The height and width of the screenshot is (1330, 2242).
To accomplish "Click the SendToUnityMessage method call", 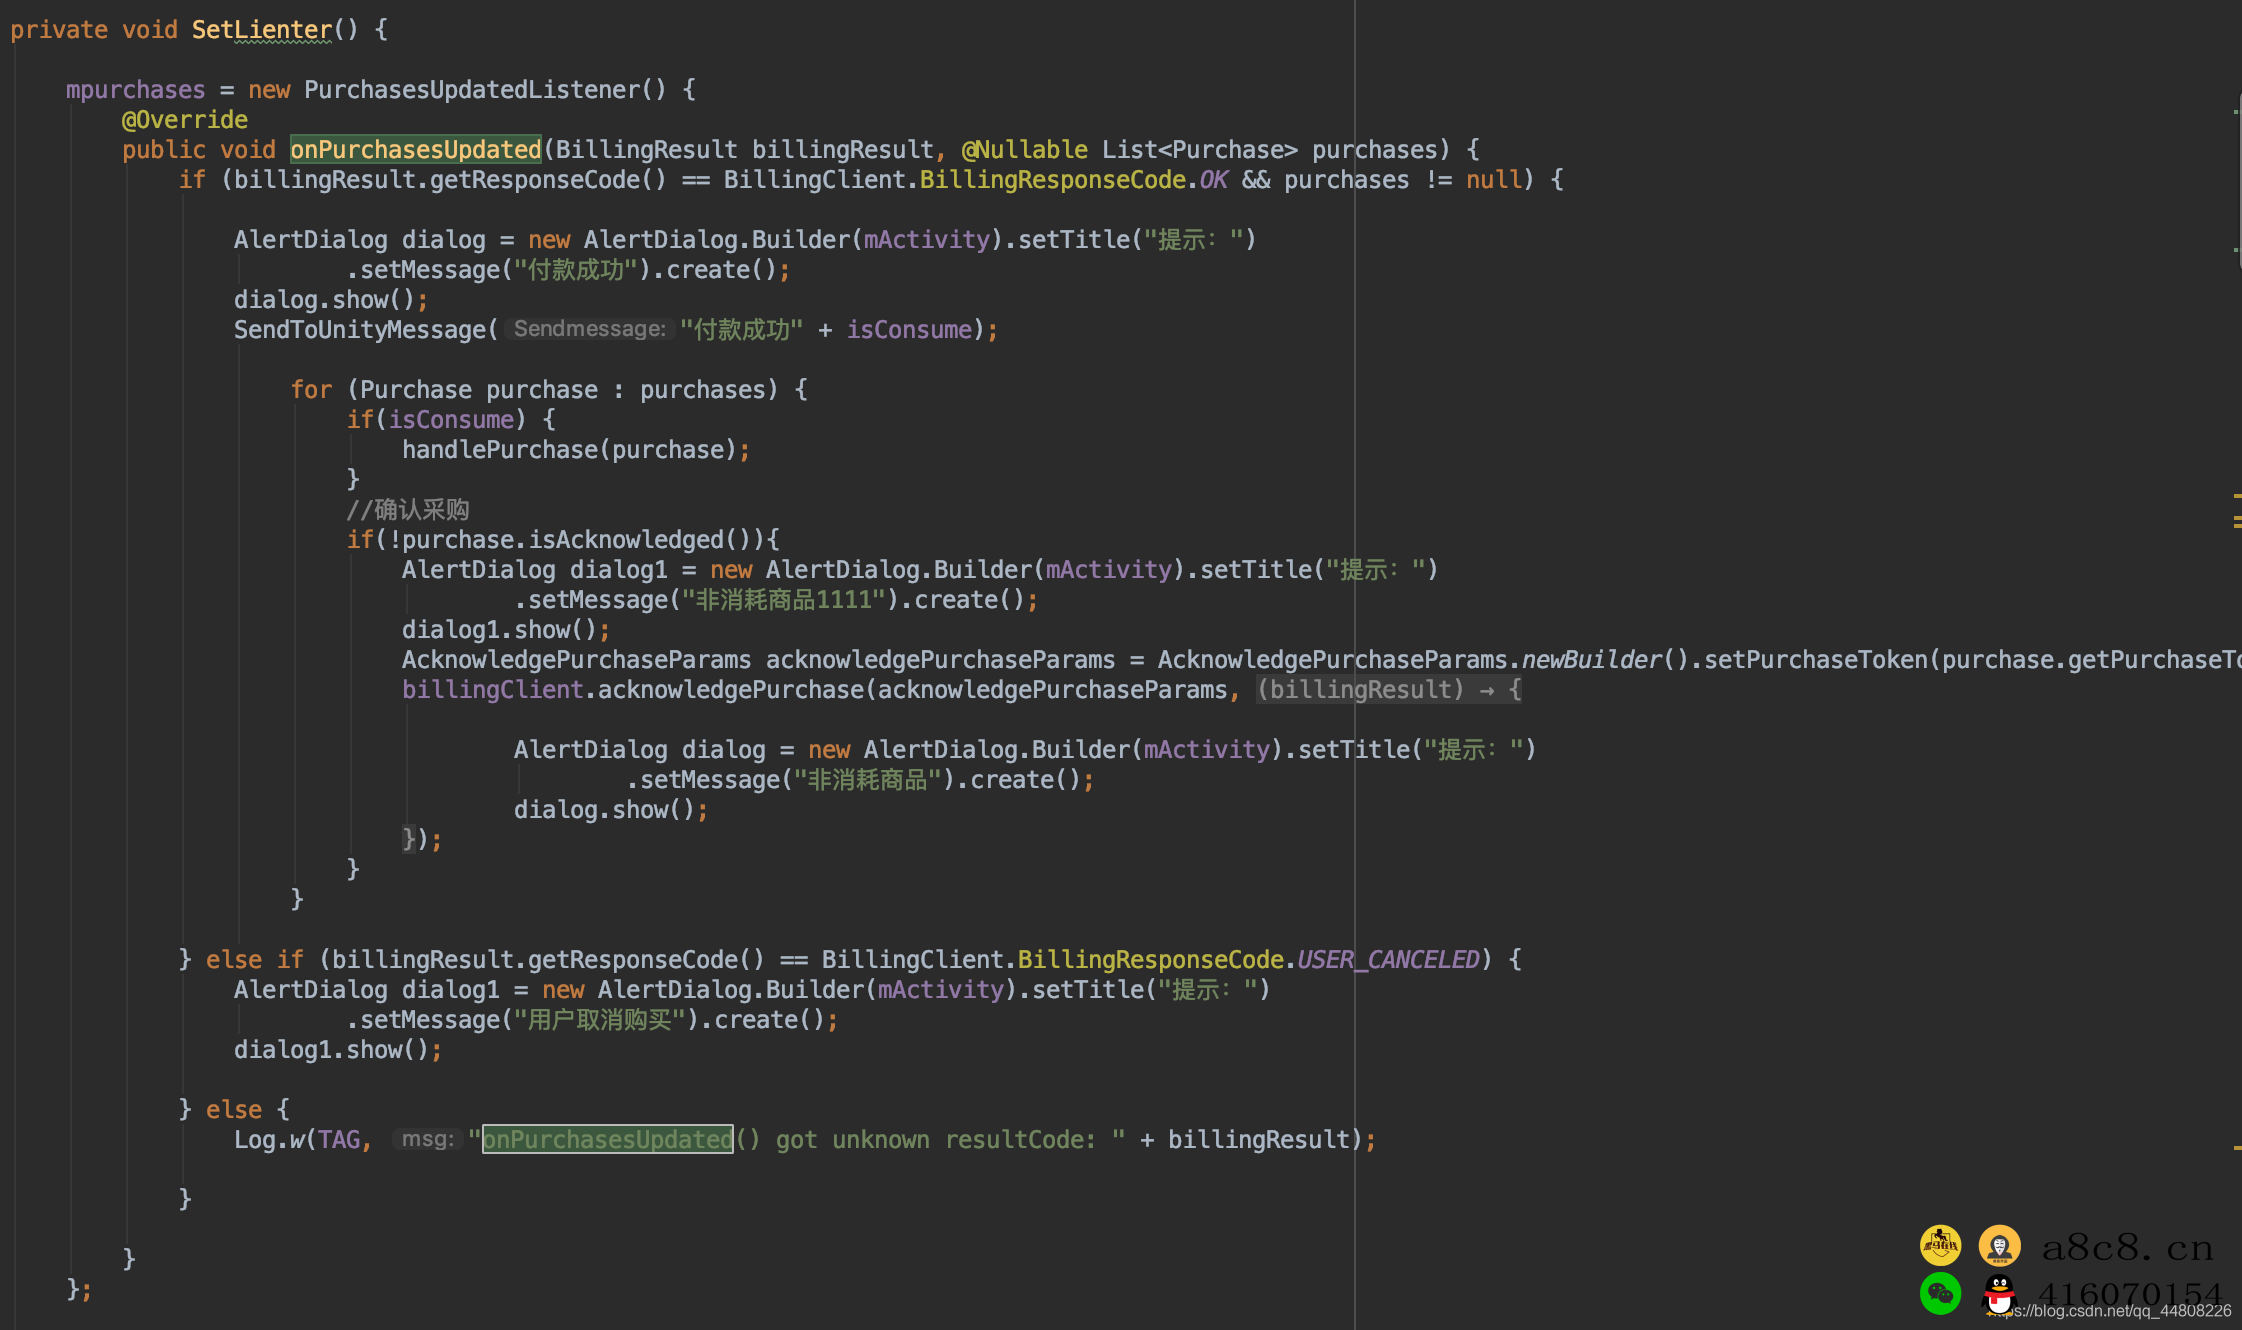I will click(359, 330).
